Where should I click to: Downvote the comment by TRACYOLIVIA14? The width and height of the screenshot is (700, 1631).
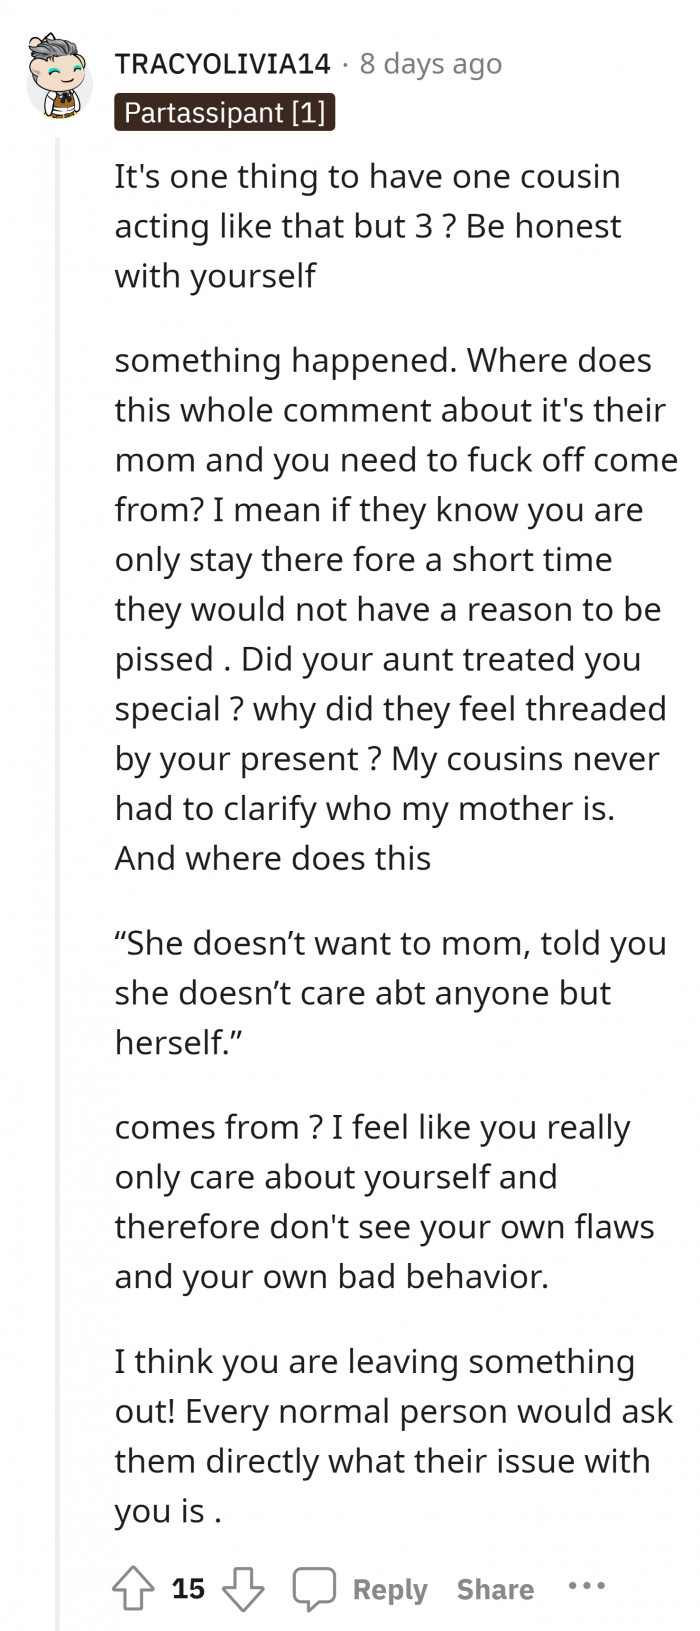tap(242, 1588)
